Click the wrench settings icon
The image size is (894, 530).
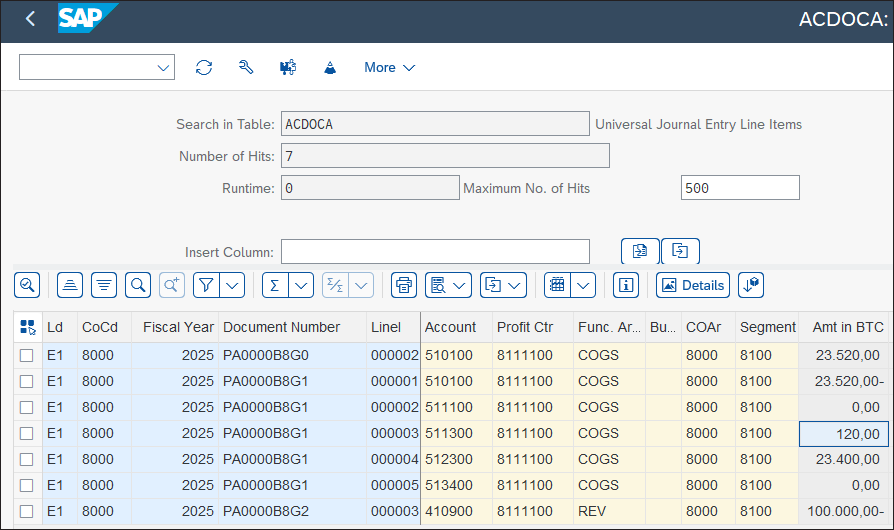[x=246, y=67]
